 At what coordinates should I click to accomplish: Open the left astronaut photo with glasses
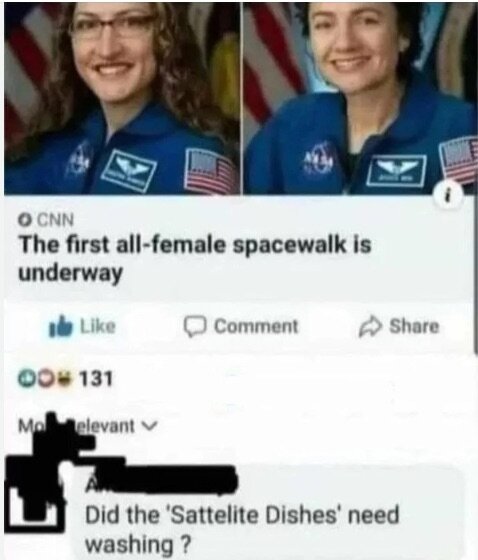[122, 98]
